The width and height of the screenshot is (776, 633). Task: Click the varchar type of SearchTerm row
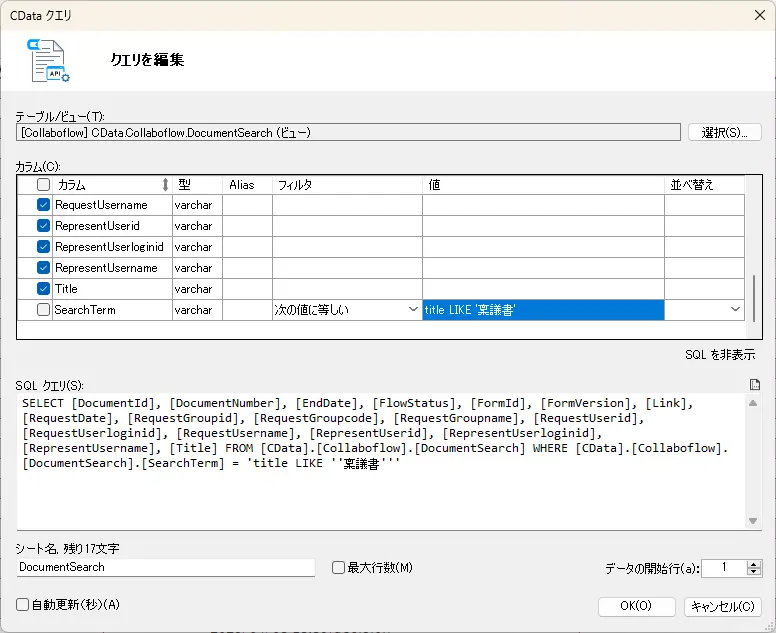click(194, 310)
